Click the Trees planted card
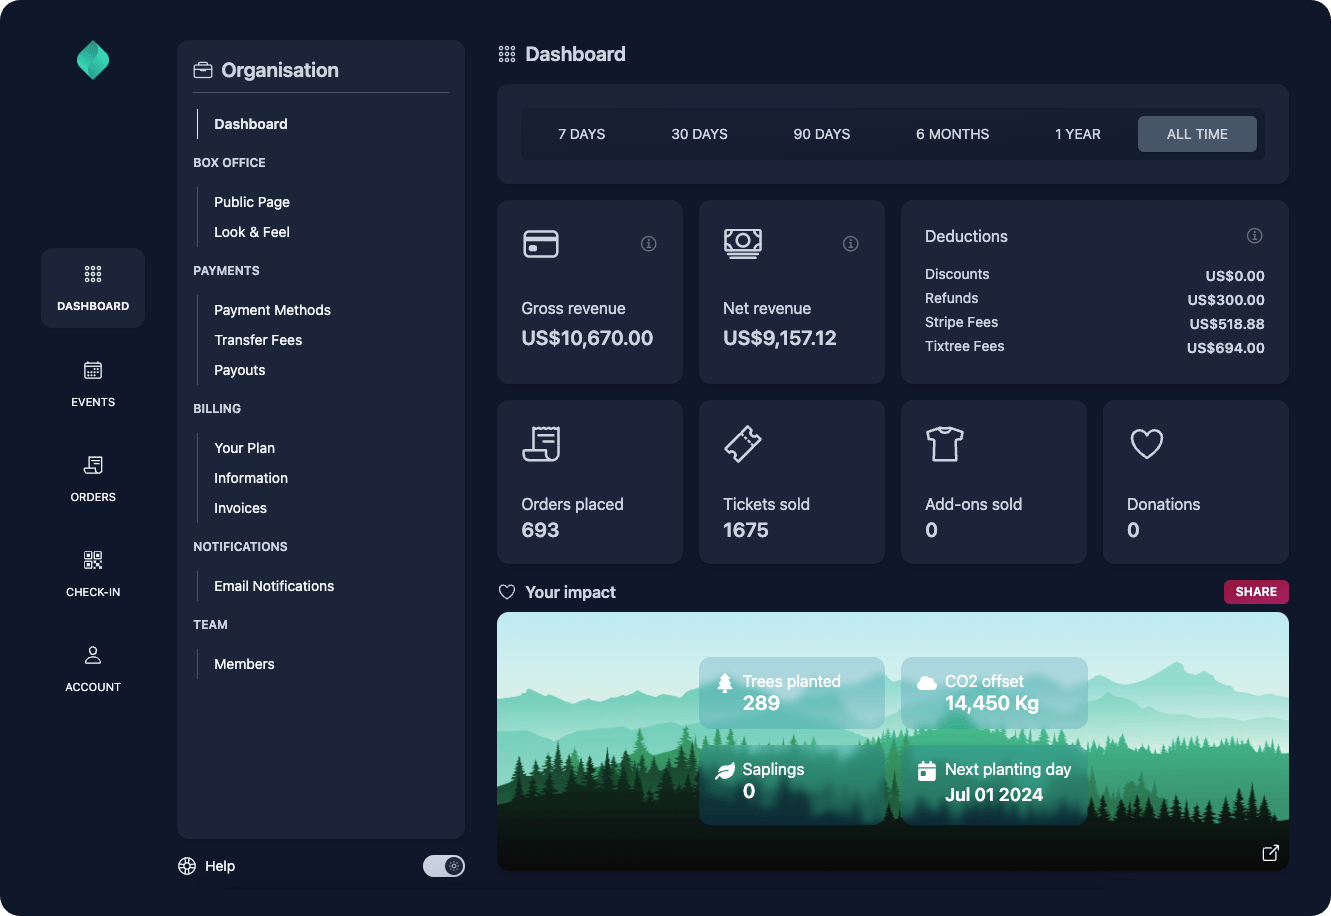This screenshot has height=916, width=1331. [791, 692]
